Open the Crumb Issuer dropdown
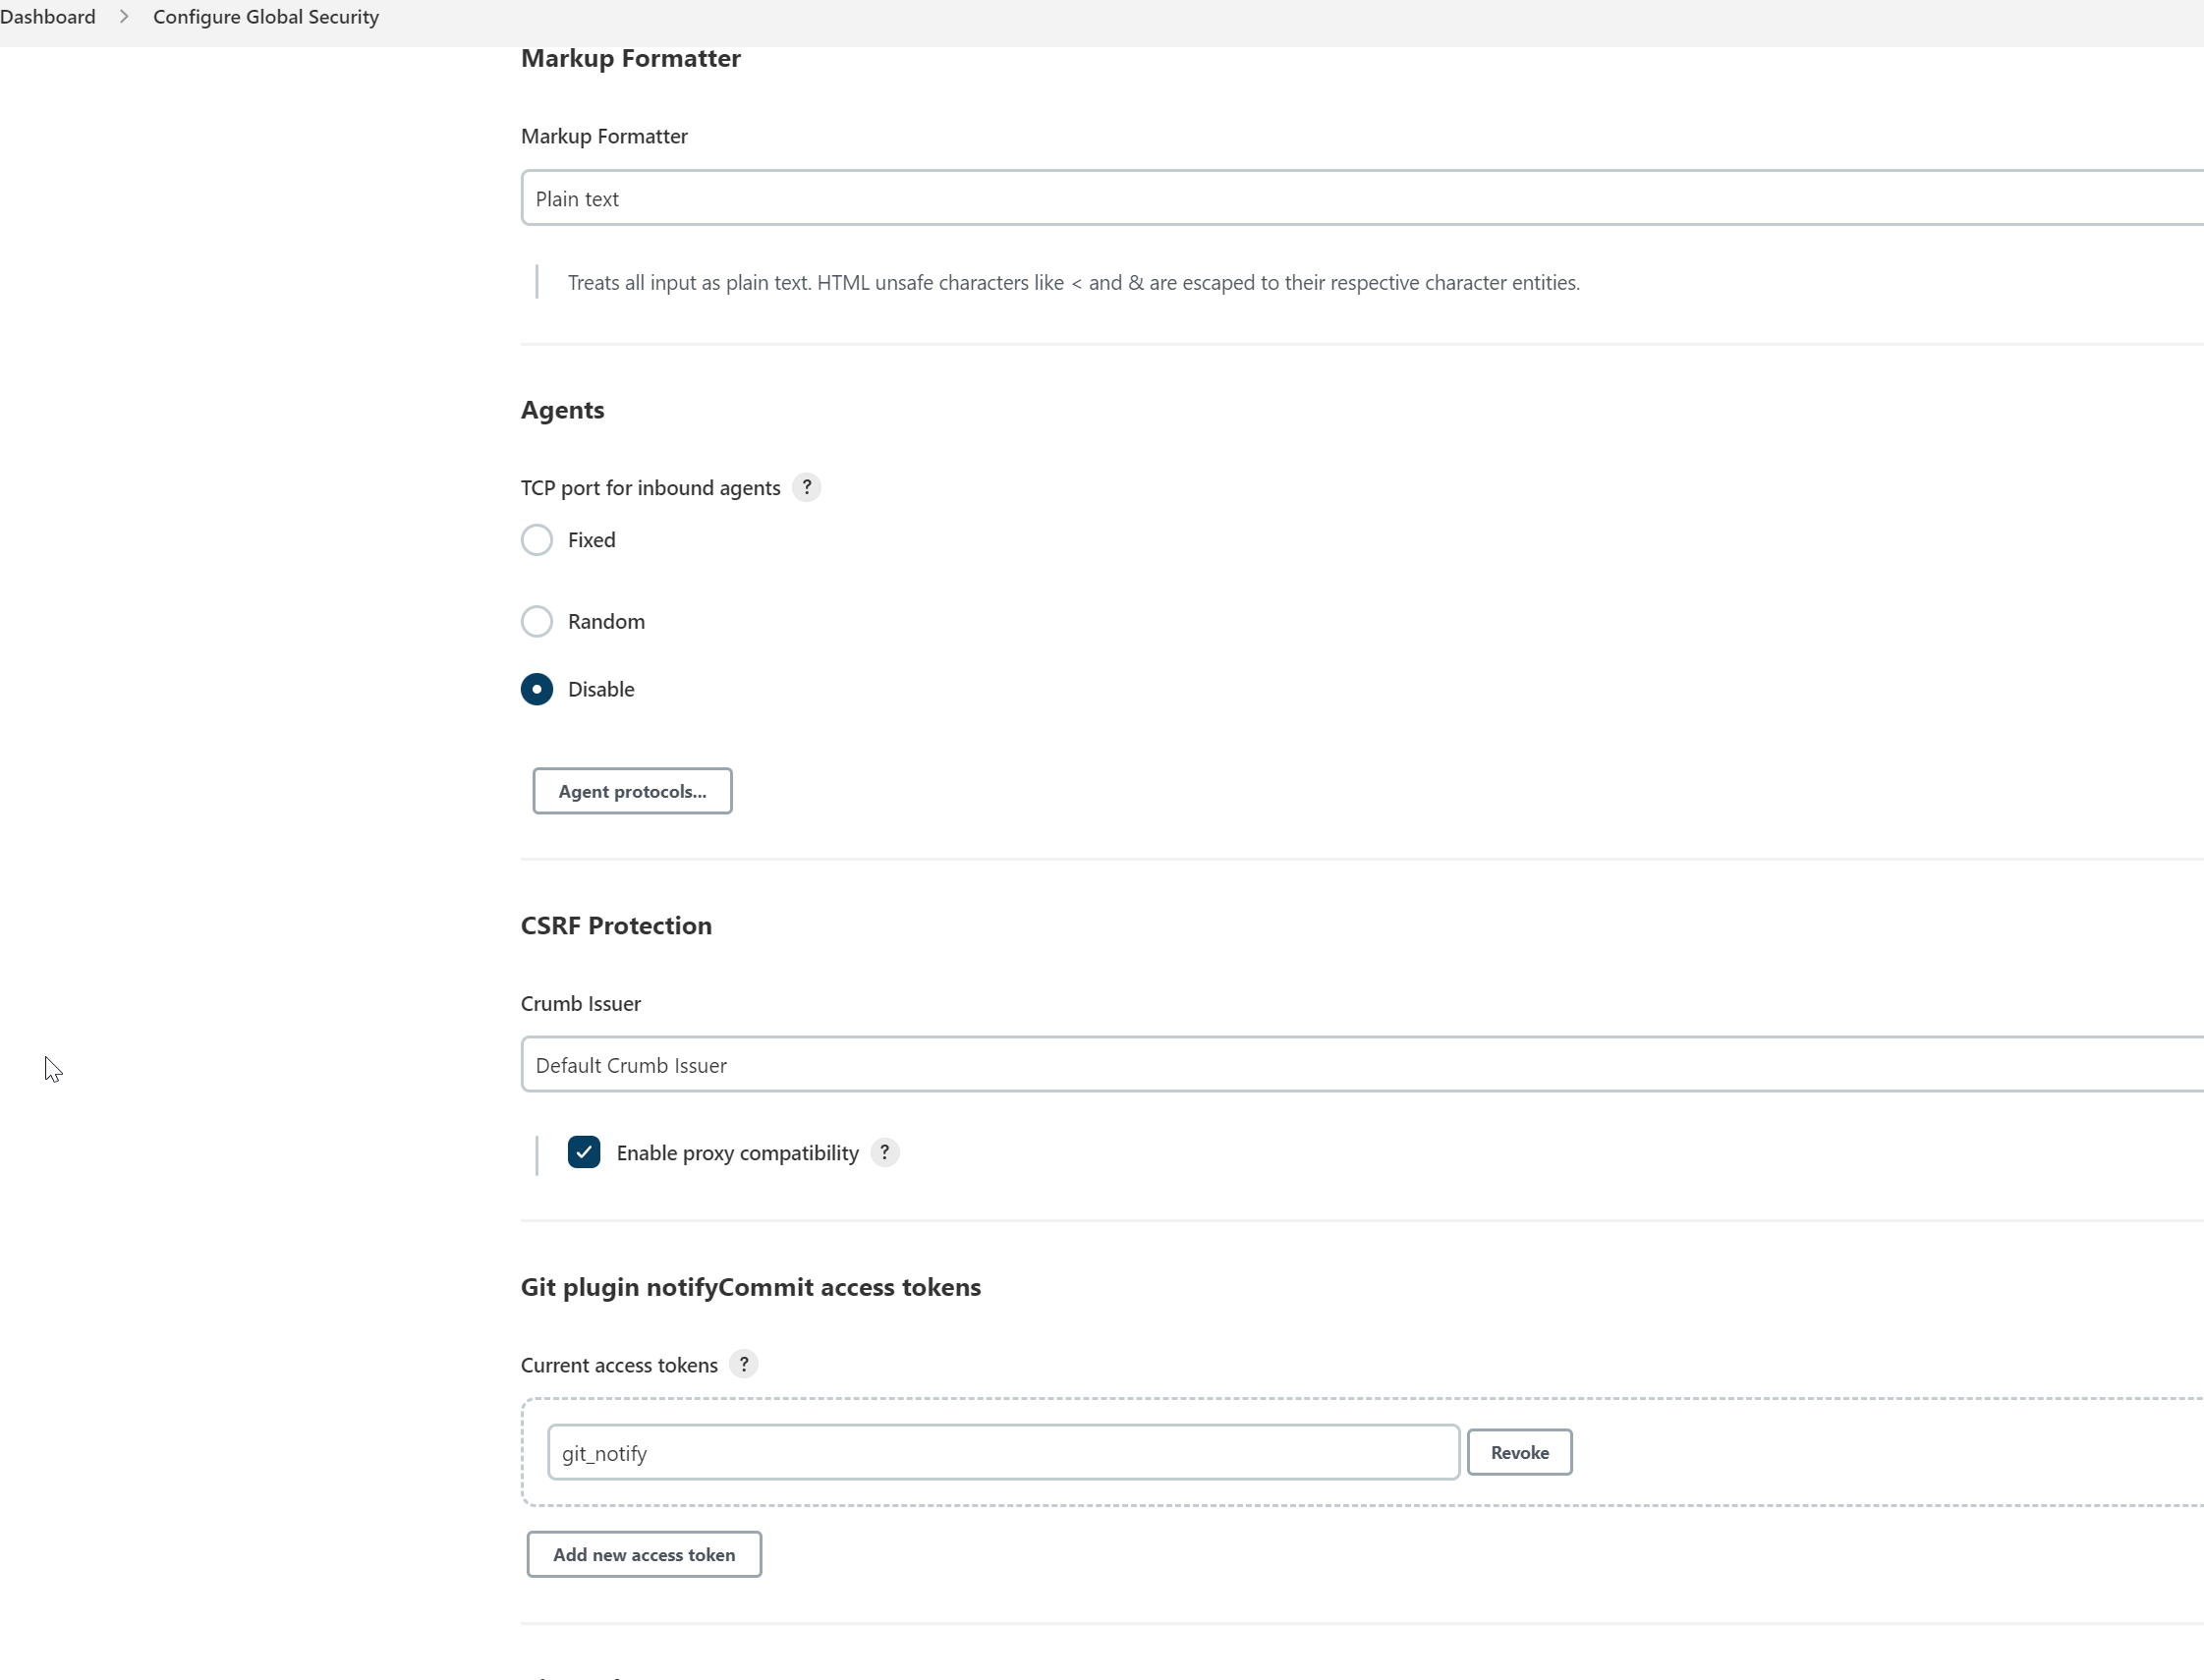Viewport: 2204px width, 1680px height. click(x=1360, y=1065)
